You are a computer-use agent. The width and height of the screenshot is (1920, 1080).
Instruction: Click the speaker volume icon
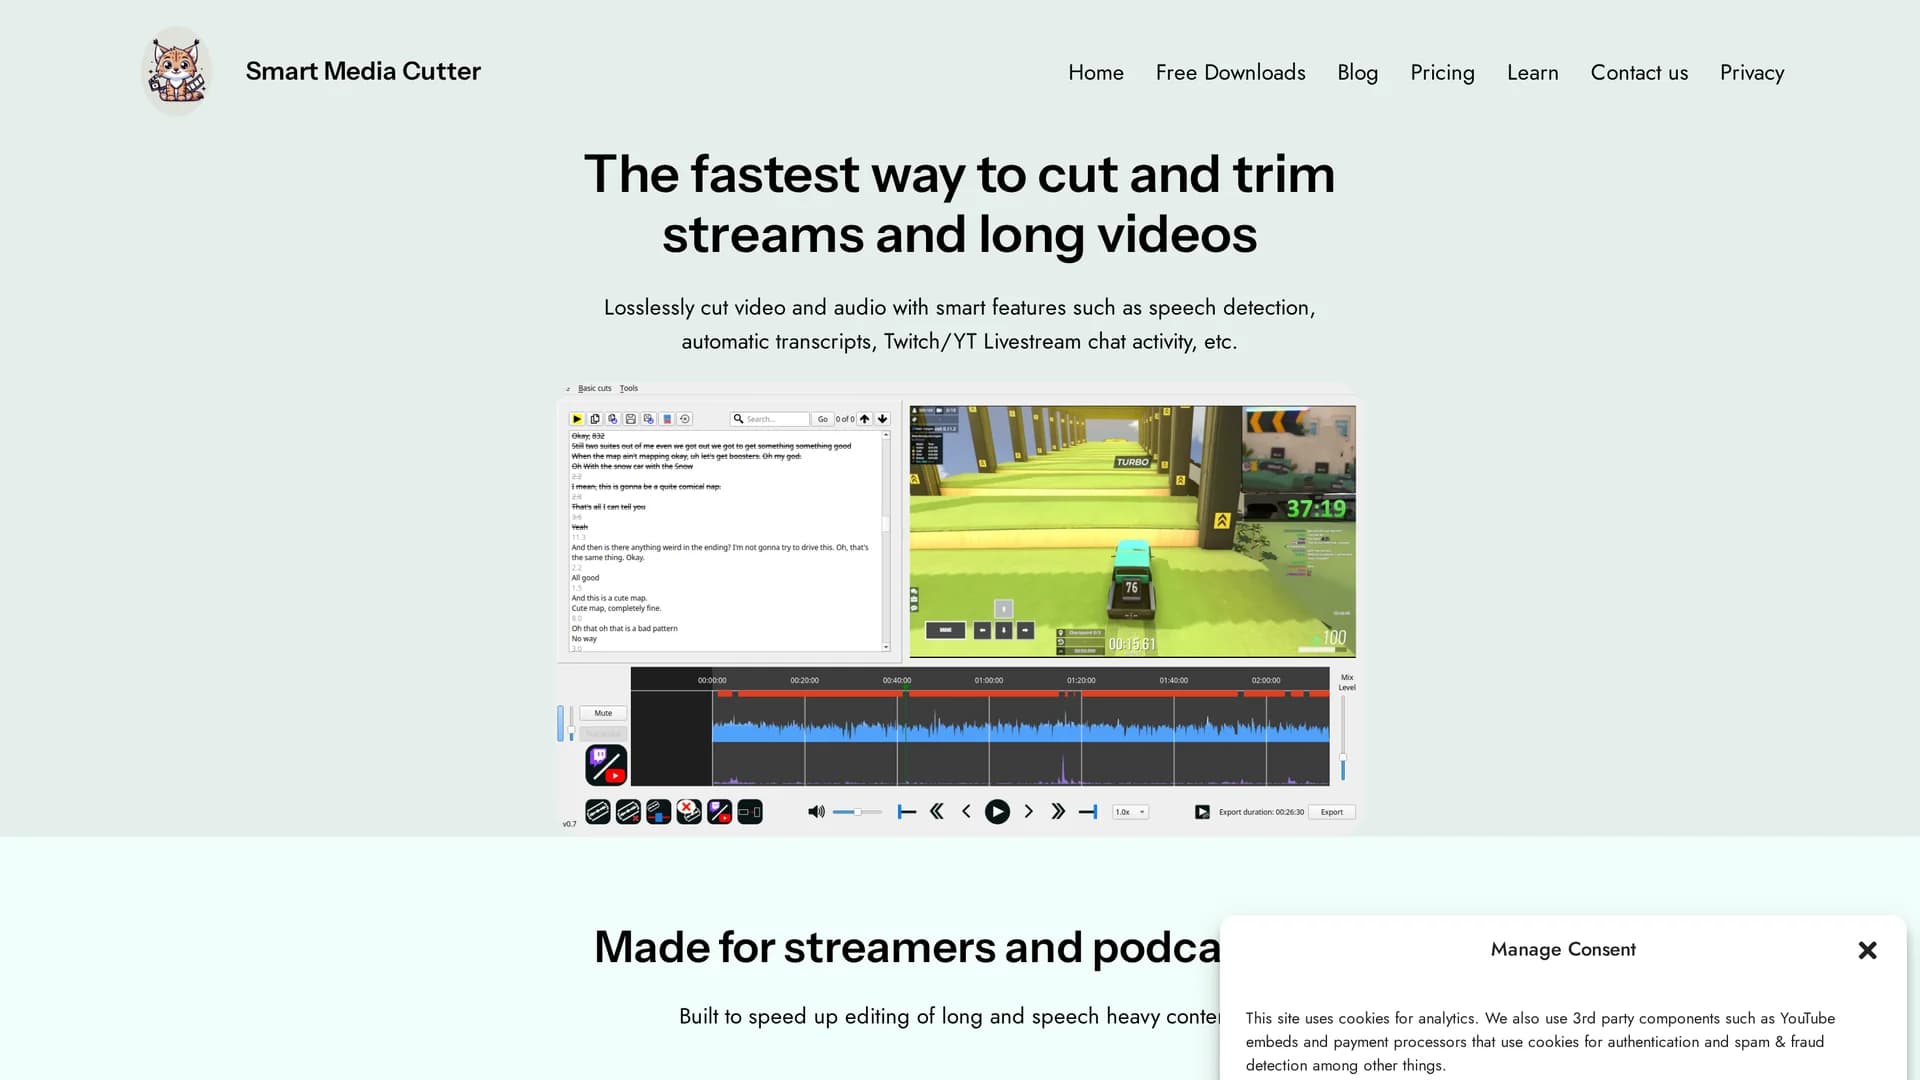[816, 812]
